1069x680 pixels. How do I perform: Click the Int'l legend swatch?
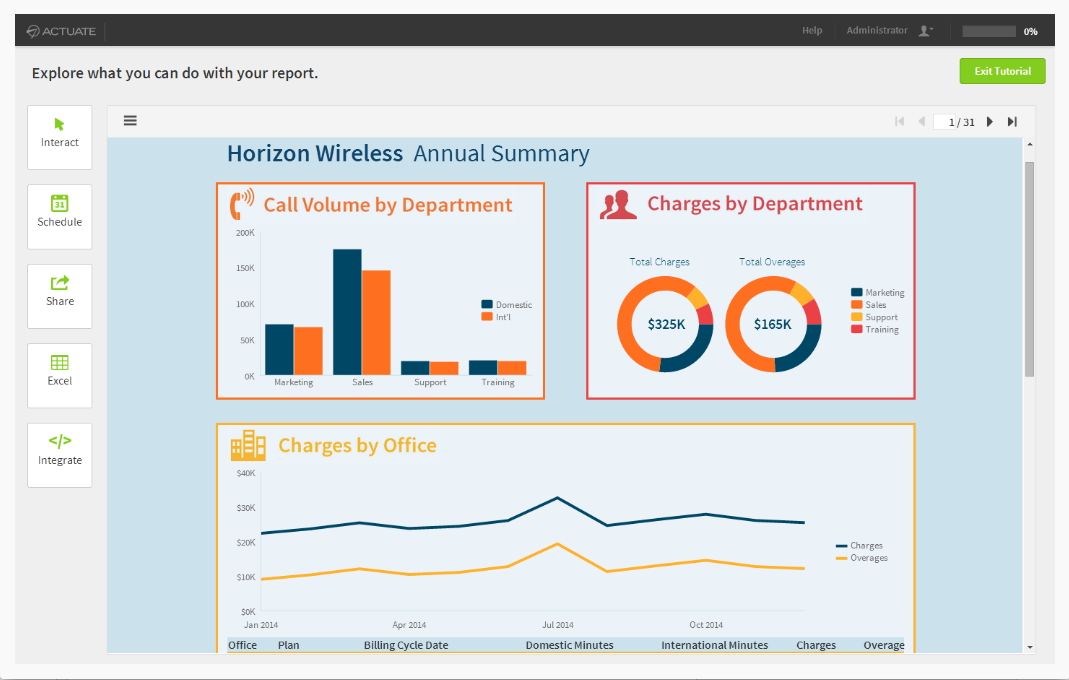point(487,316)
